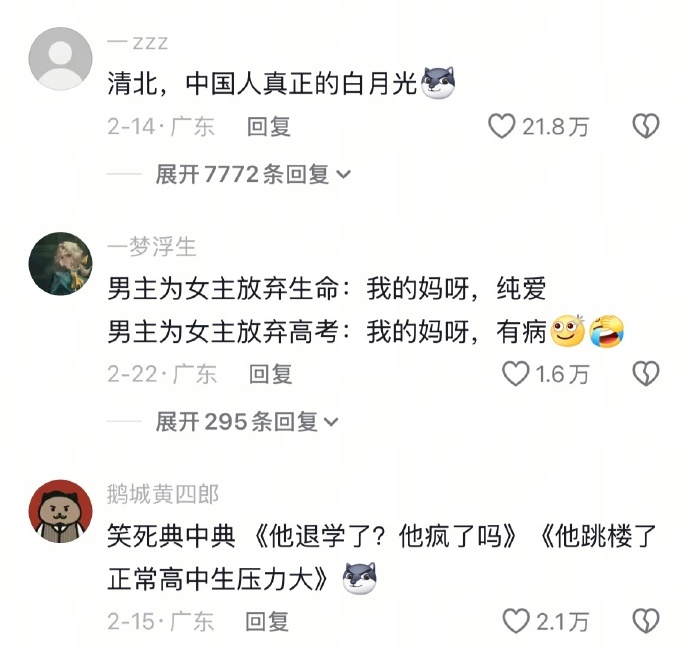This screenshot has width=690, height=653.
Task: Select the comment text 清北，中国人真正的白月光
Action: [262, 83]
